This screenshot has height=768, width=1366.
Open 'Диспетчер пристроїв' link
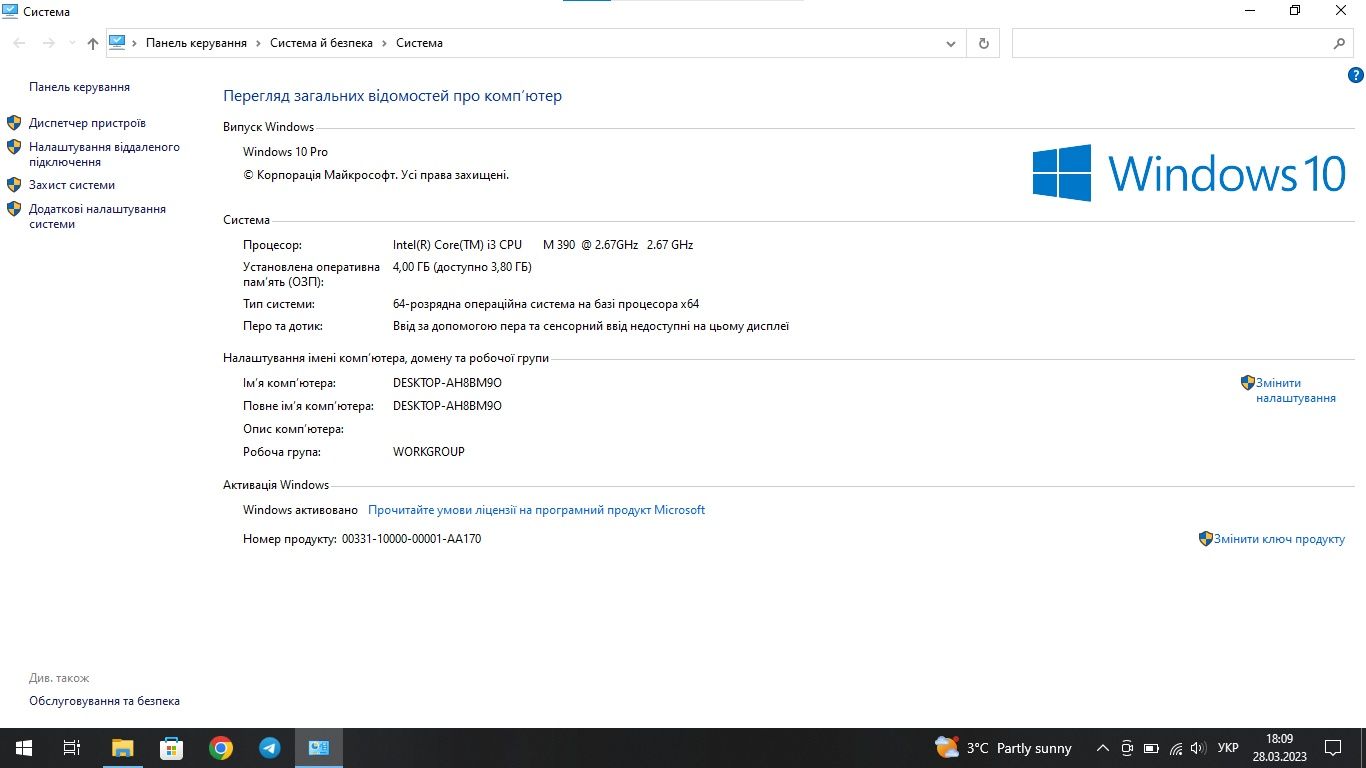click(87, 123)
